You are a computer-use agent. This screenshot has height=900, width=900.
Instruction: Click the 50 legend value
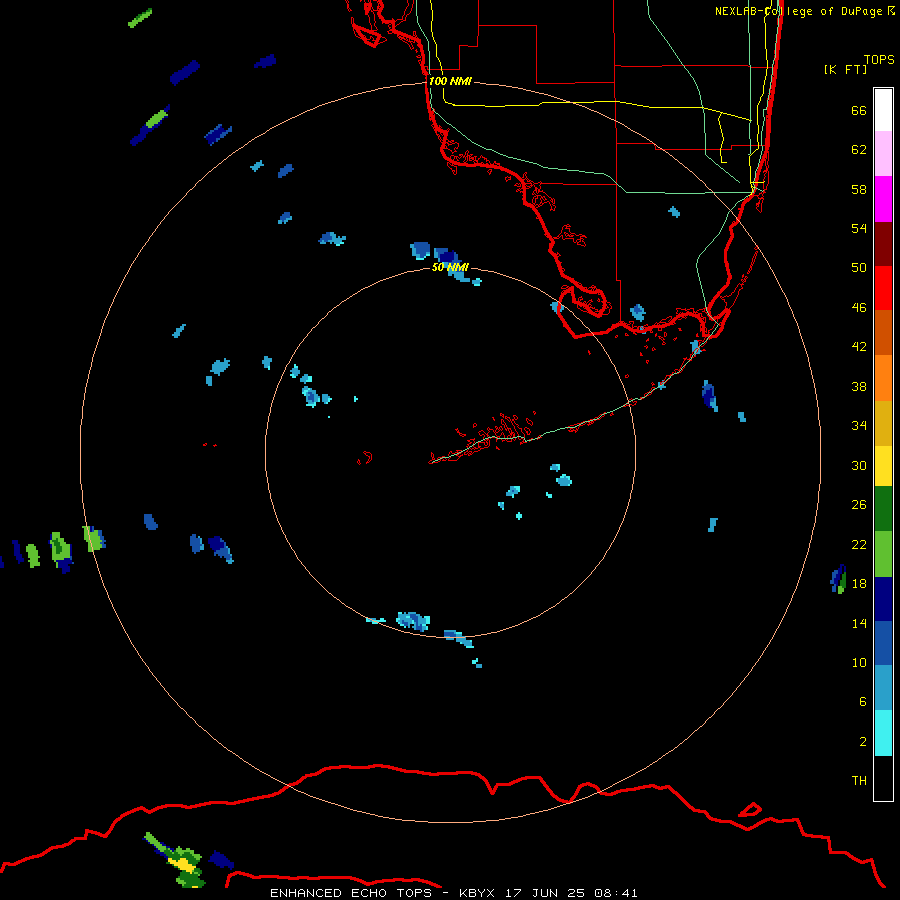[859, 267]
